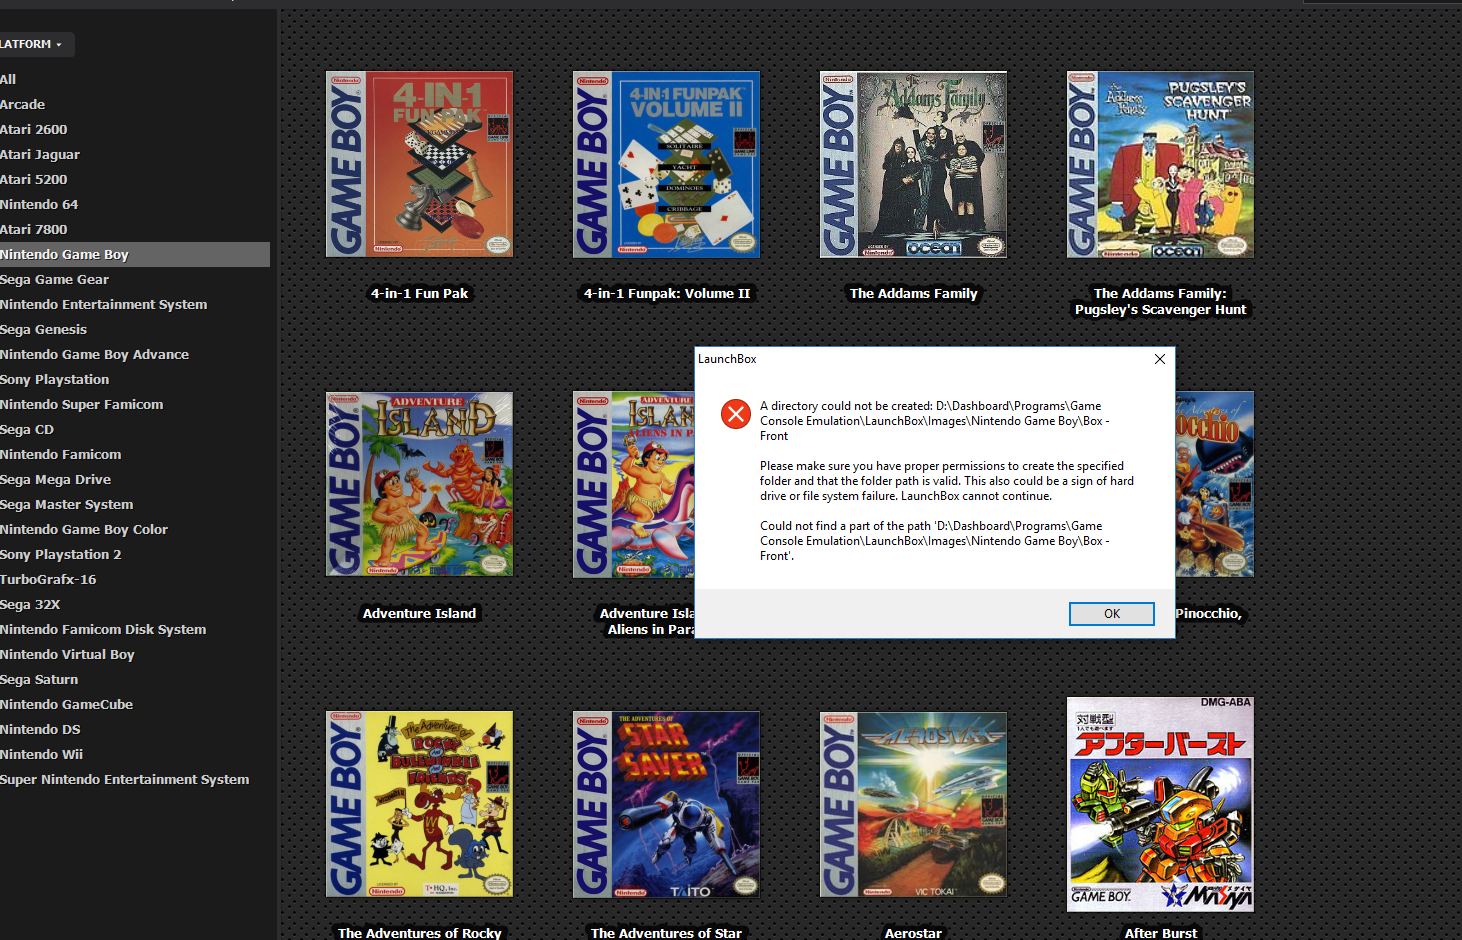Select Nintendo Game Boy platform

pyautogui.click(x=135, y=254)
